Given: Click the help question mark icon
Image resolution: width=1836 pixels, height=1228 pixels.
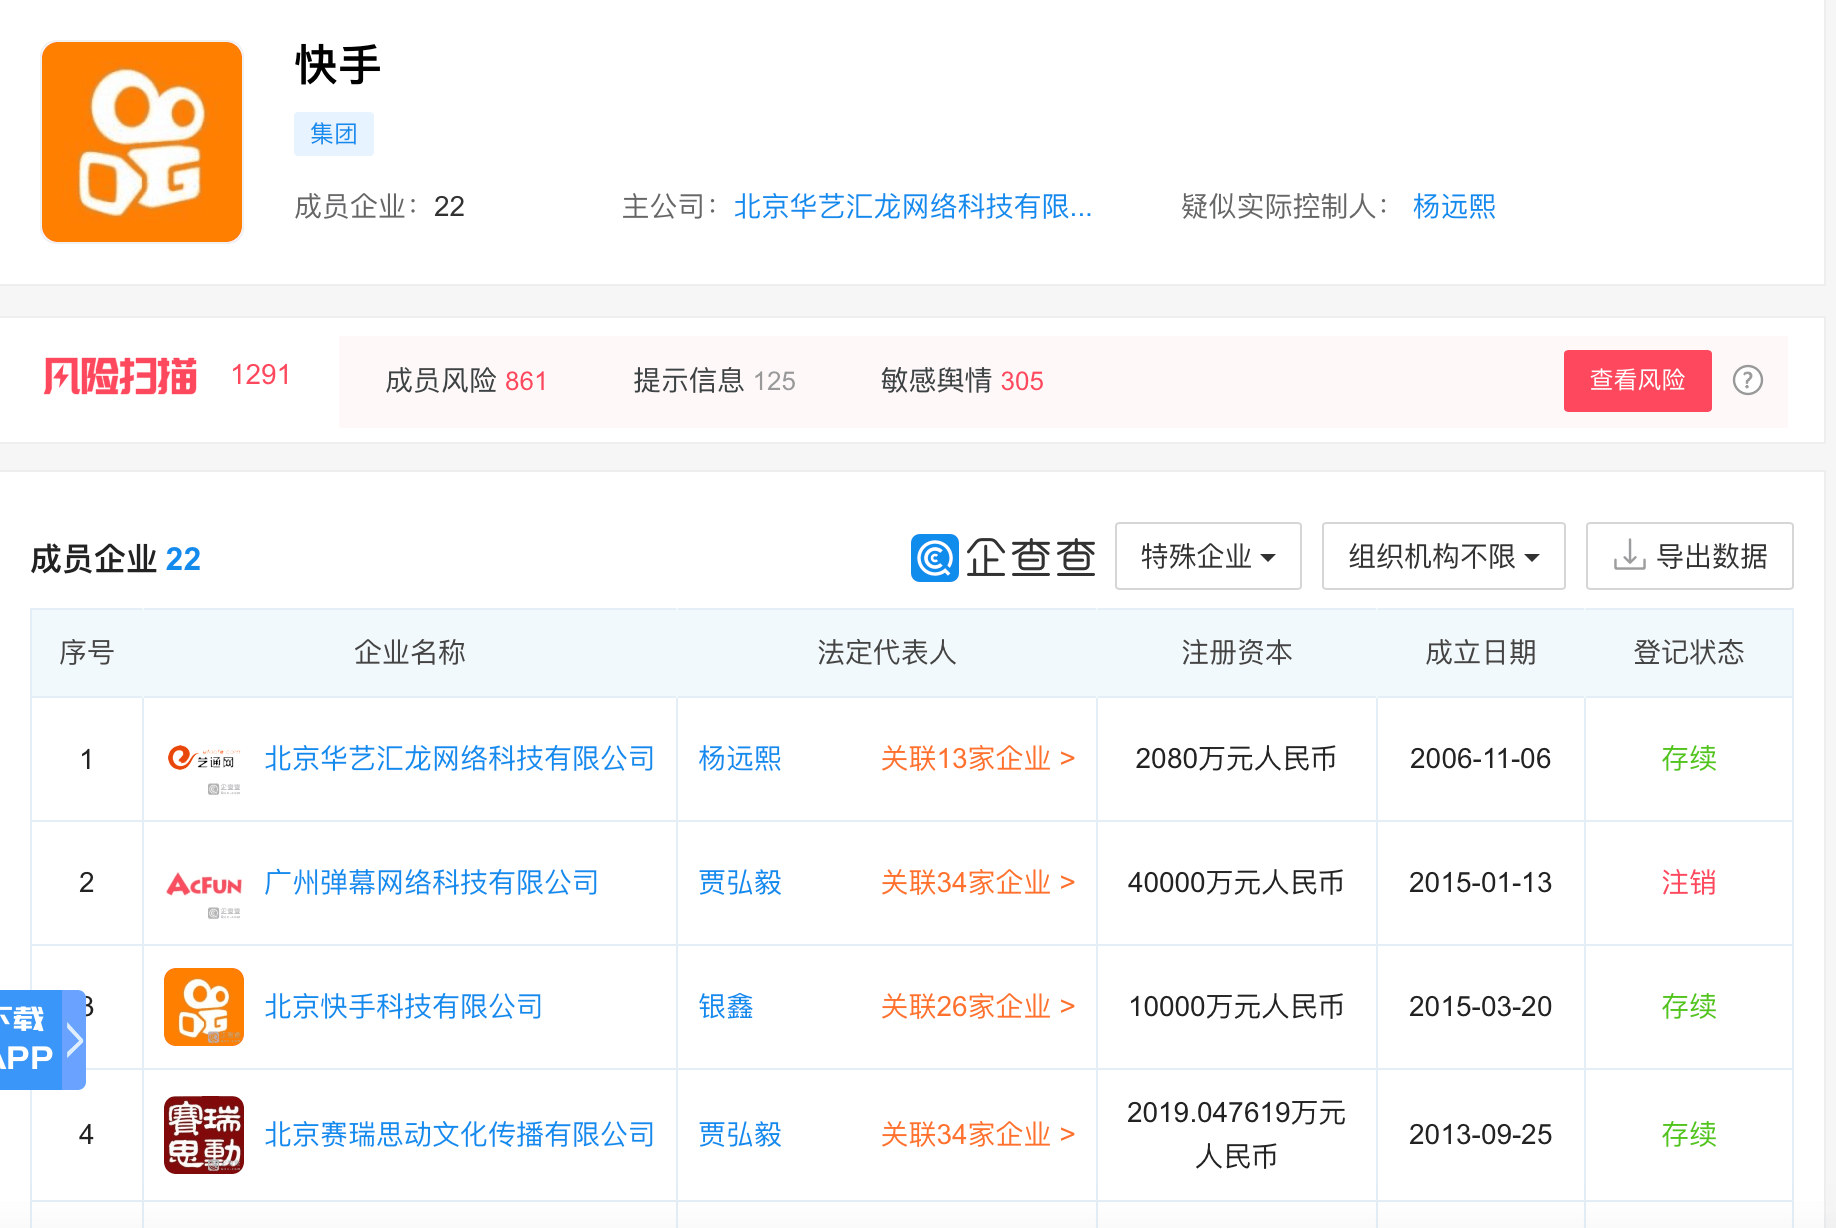Looking at the screenshot, I should coord(1747,380).
